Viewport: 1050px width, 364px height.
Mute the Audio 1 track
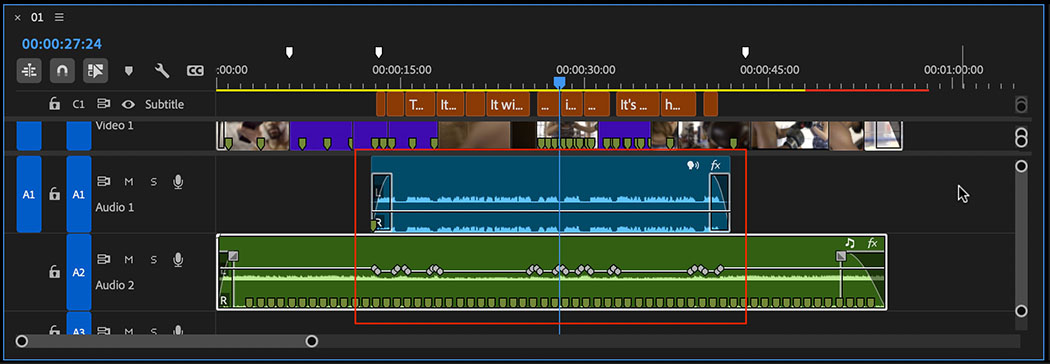(129, 181)
